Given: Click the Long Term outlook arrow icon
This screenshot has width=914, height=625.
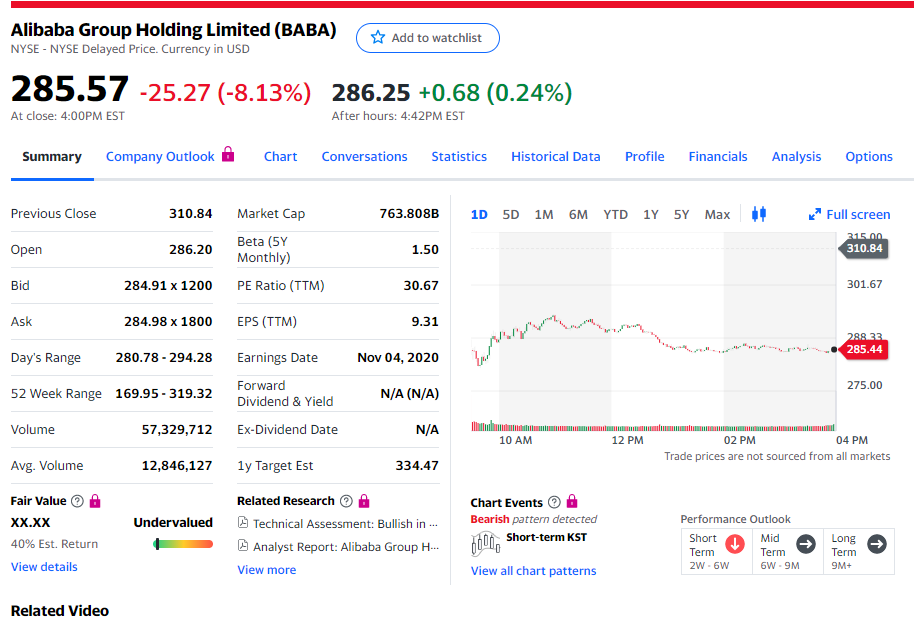Looking at the screenshot, I should [x=876, y=544].
